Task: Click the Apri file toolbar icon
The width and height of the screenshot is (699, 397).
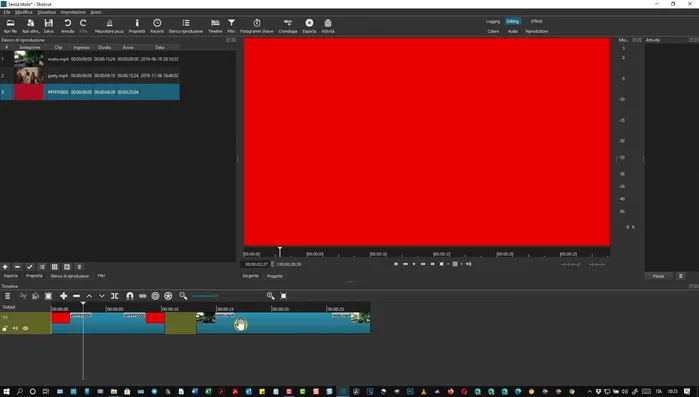Action: tap(10, 26)
